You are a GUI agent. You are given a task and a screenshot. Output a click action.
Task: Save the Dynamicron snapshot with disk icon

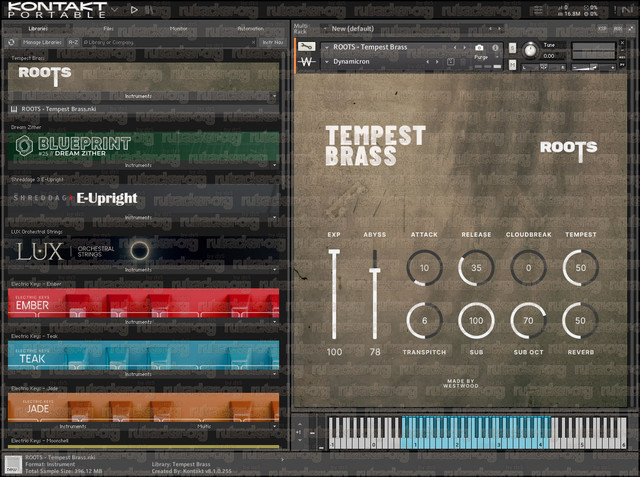[451, 62]
